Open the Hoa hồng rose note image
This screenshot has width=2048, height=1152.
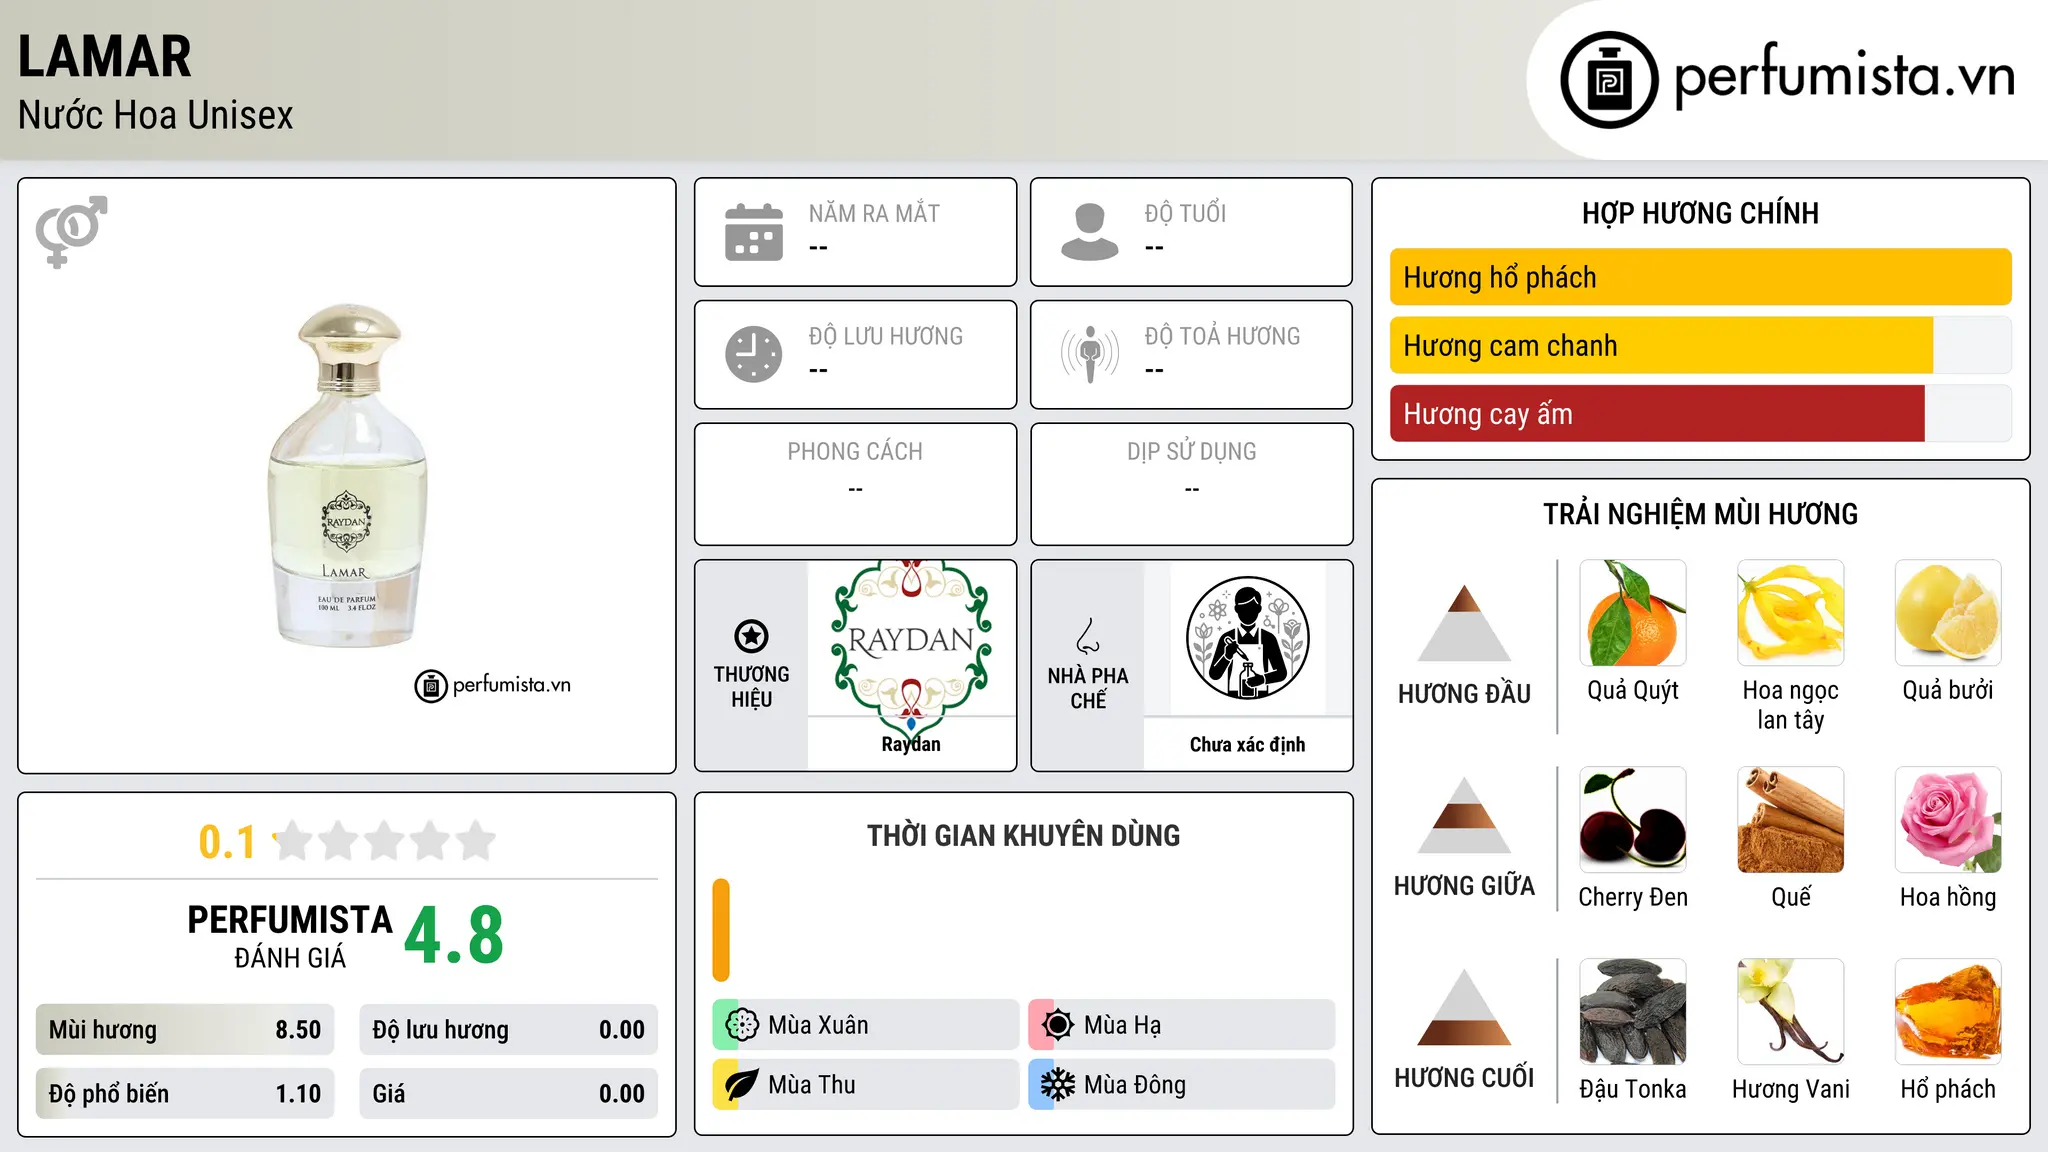[x=1948, y=820]
